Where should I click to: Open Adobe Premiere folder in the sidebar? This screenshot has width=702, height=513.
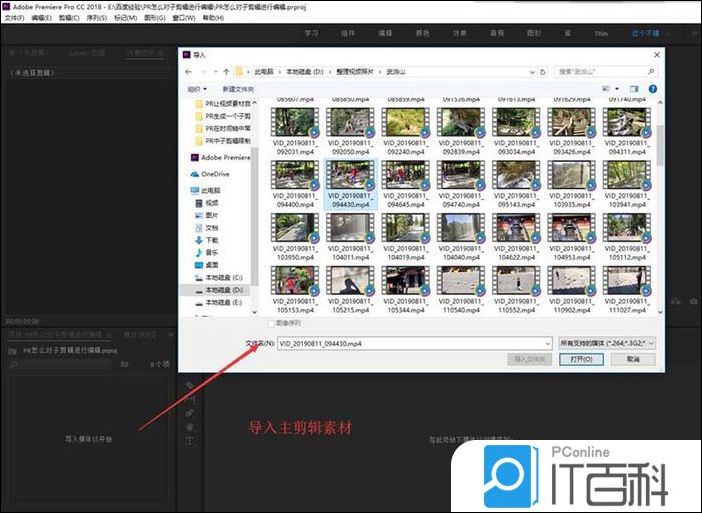point(224,157)
